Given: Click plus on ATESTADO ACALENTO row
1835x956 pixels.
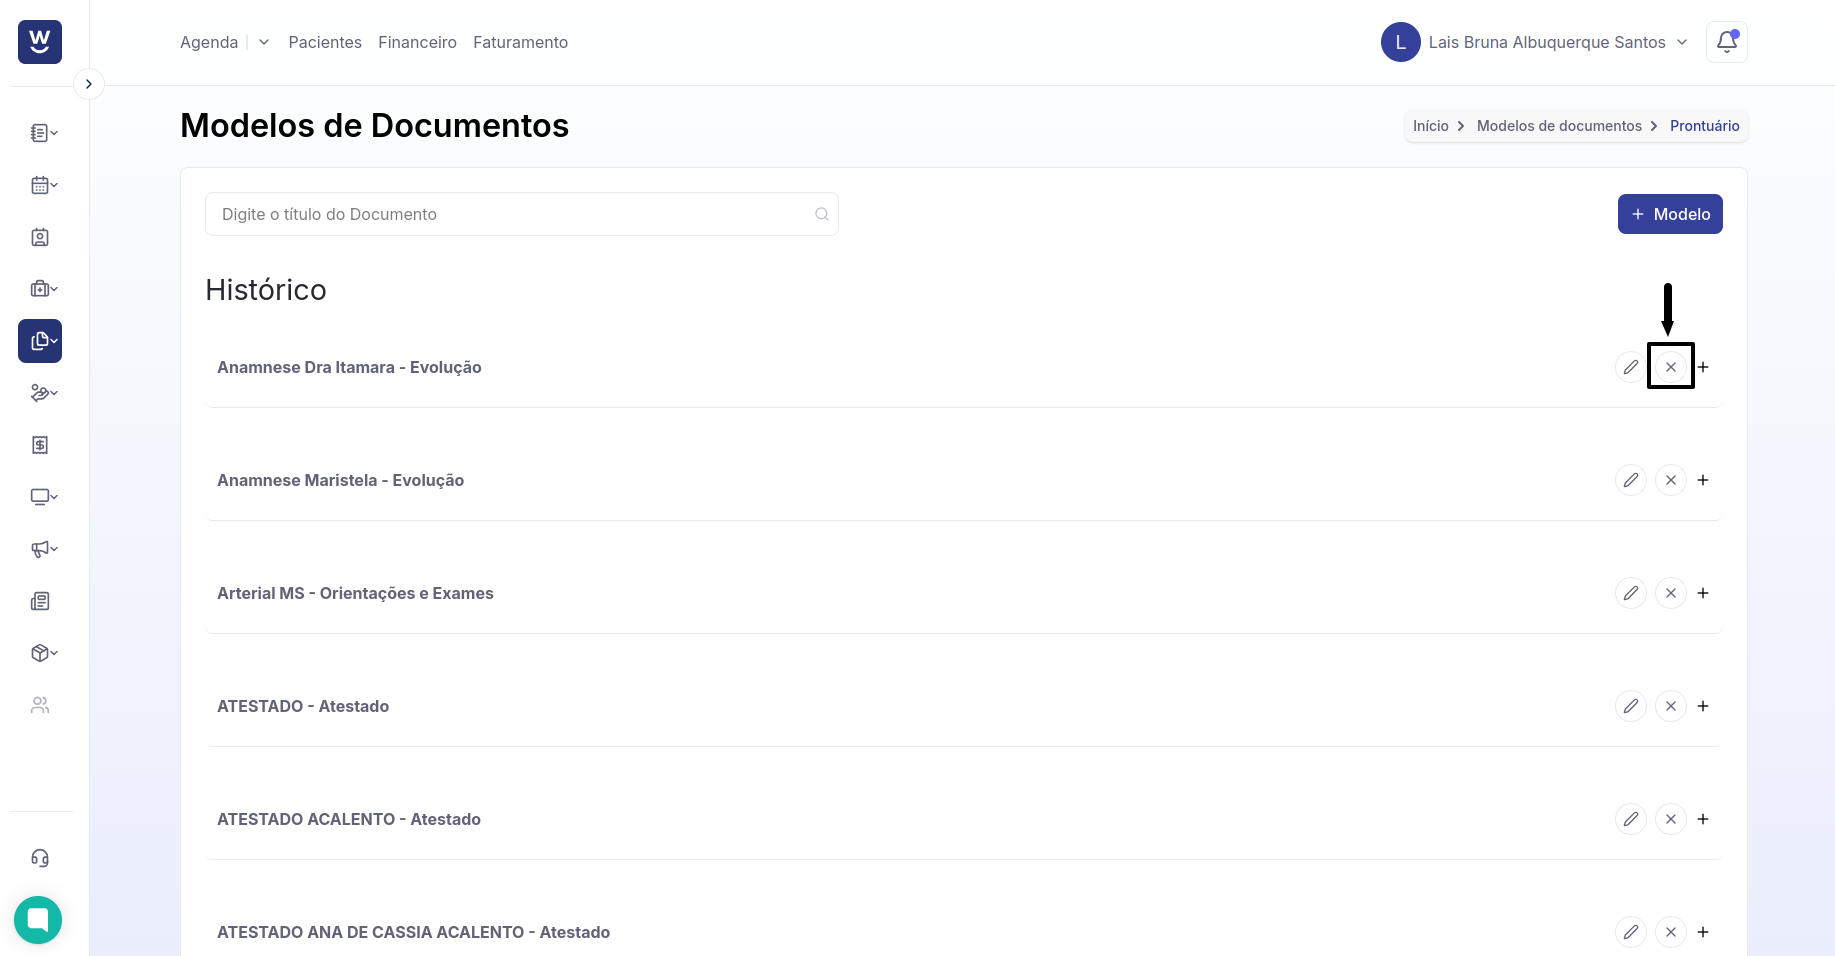Looking at the screenshot, I should pyautogui.click(x=1703, y=819).
